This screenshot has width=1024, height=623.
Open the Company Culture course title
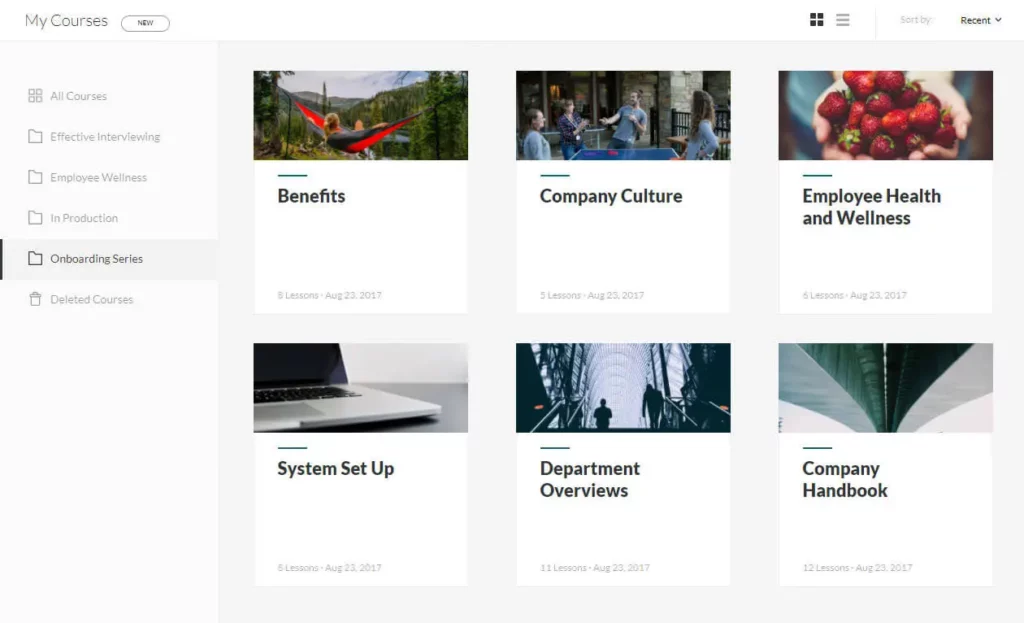pyautogui.click(x=611, y=196)
